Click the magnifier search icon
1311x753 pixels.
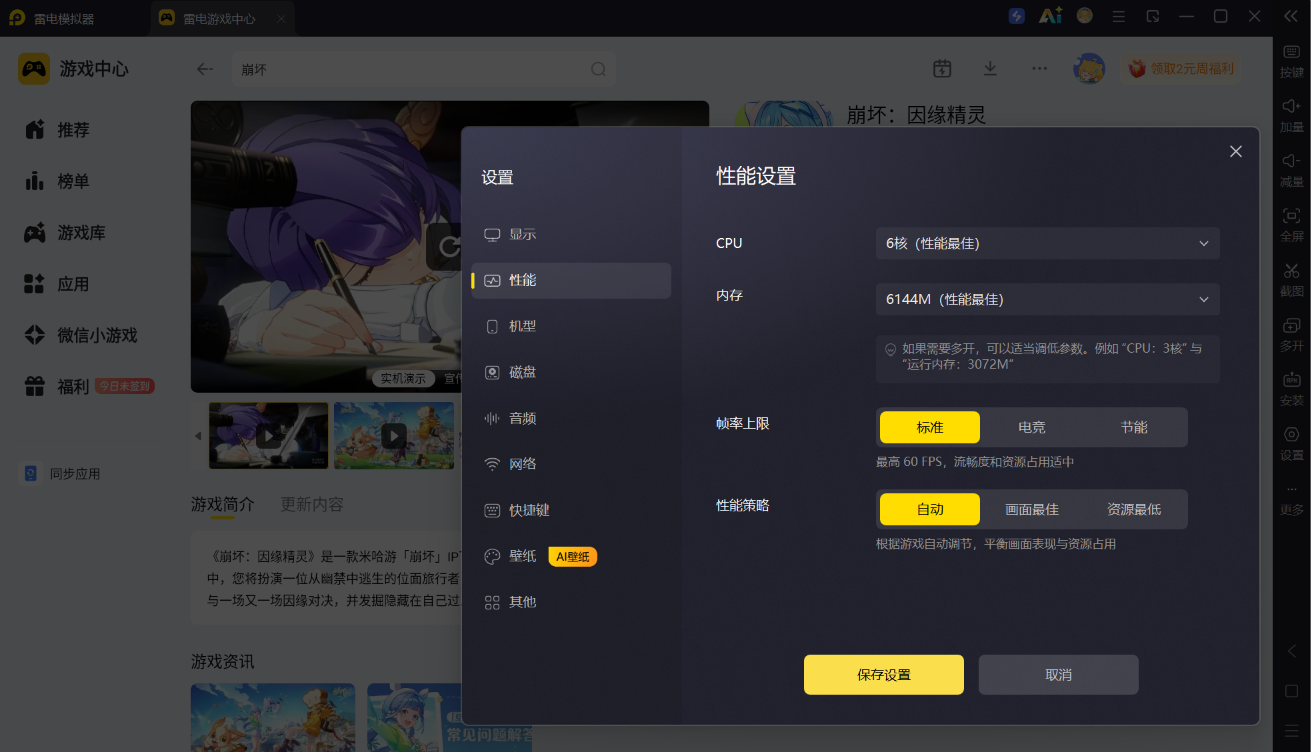[x=598, y=69]
